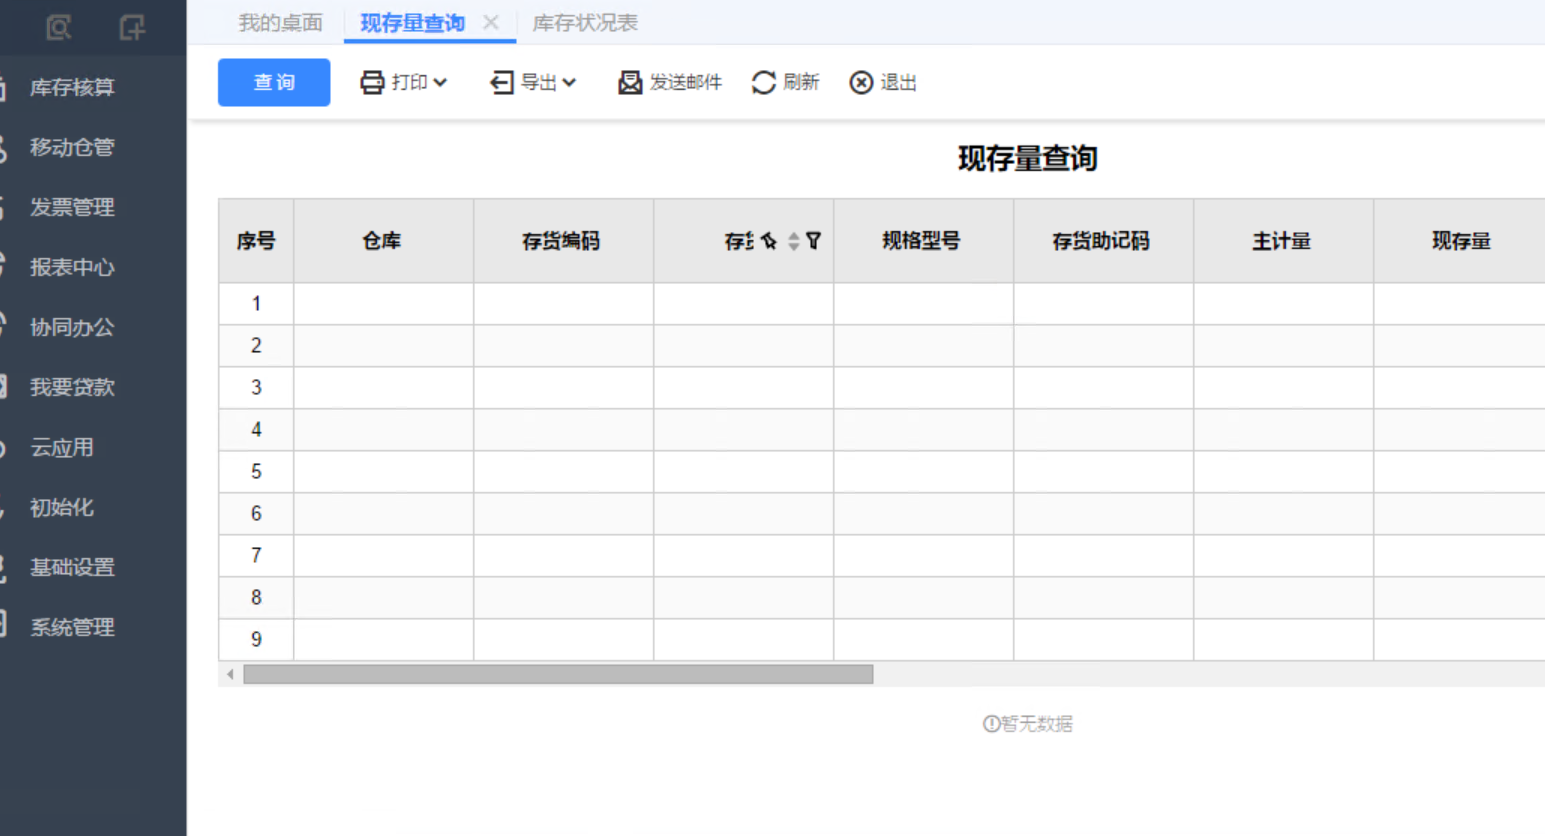Open filter funnel in column header
Screen dimensions: 1545x836
tap(813, 241)
